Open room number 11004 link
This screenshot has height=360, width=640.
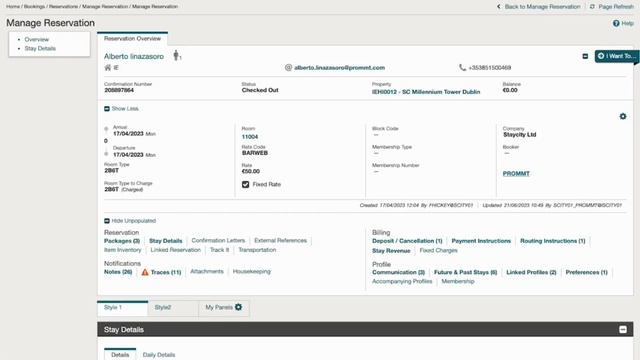pyautogui.click(x=250, y=137)
